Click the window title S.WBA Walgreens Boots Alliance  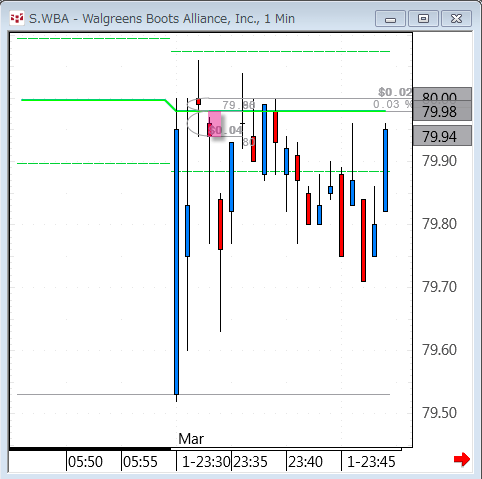pyautogui.click(x=162, y=18)
